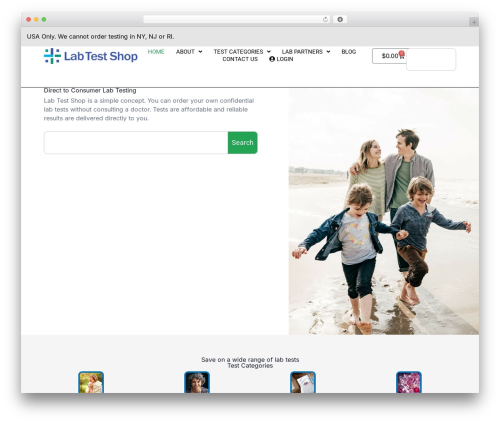Image resolution: width=500 pixels, height=423 pixels.
Task: Open the LAB PARTNERS menu
Action: 302,52
